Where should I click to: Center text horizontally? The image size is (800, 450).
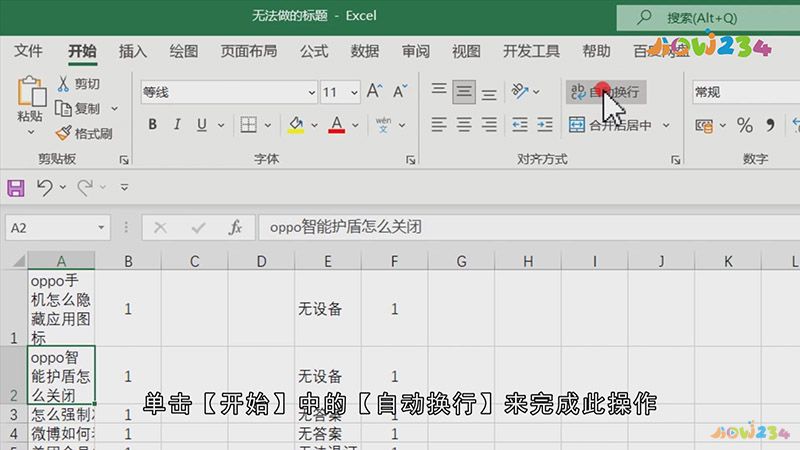(x=464, y=124)
